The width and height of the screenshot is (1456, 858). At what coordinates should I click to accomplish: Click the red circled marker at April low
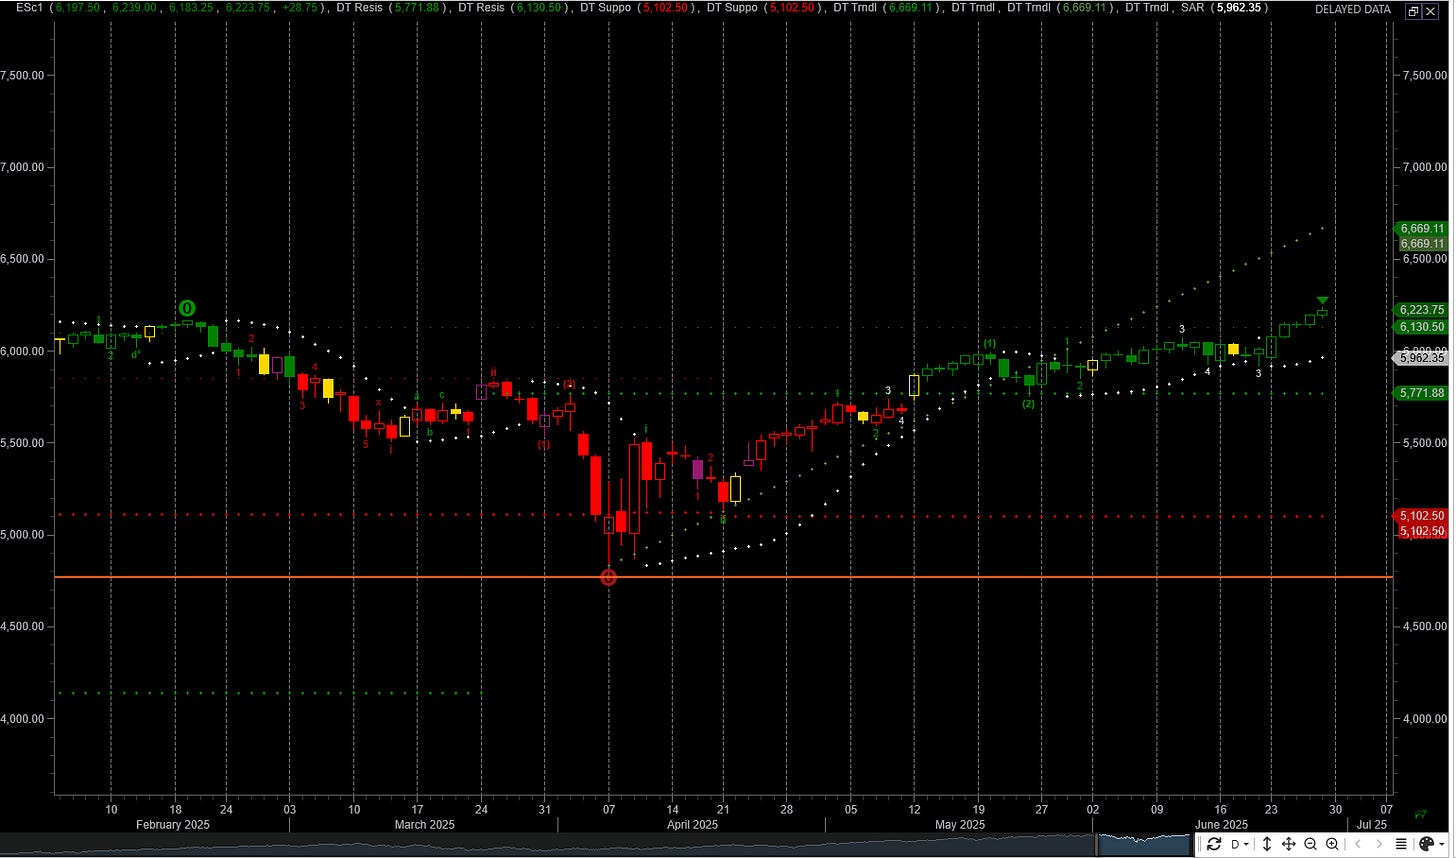point(608,577)
